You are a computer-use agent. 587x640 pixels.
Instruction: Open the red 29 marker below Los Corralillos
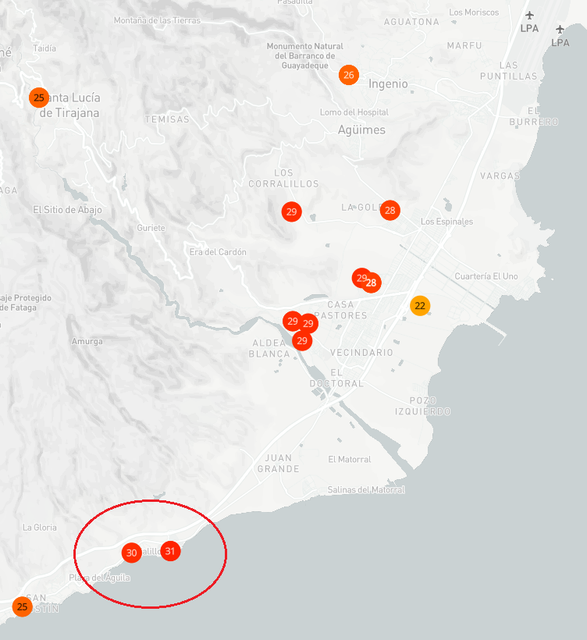coord(291,211)
